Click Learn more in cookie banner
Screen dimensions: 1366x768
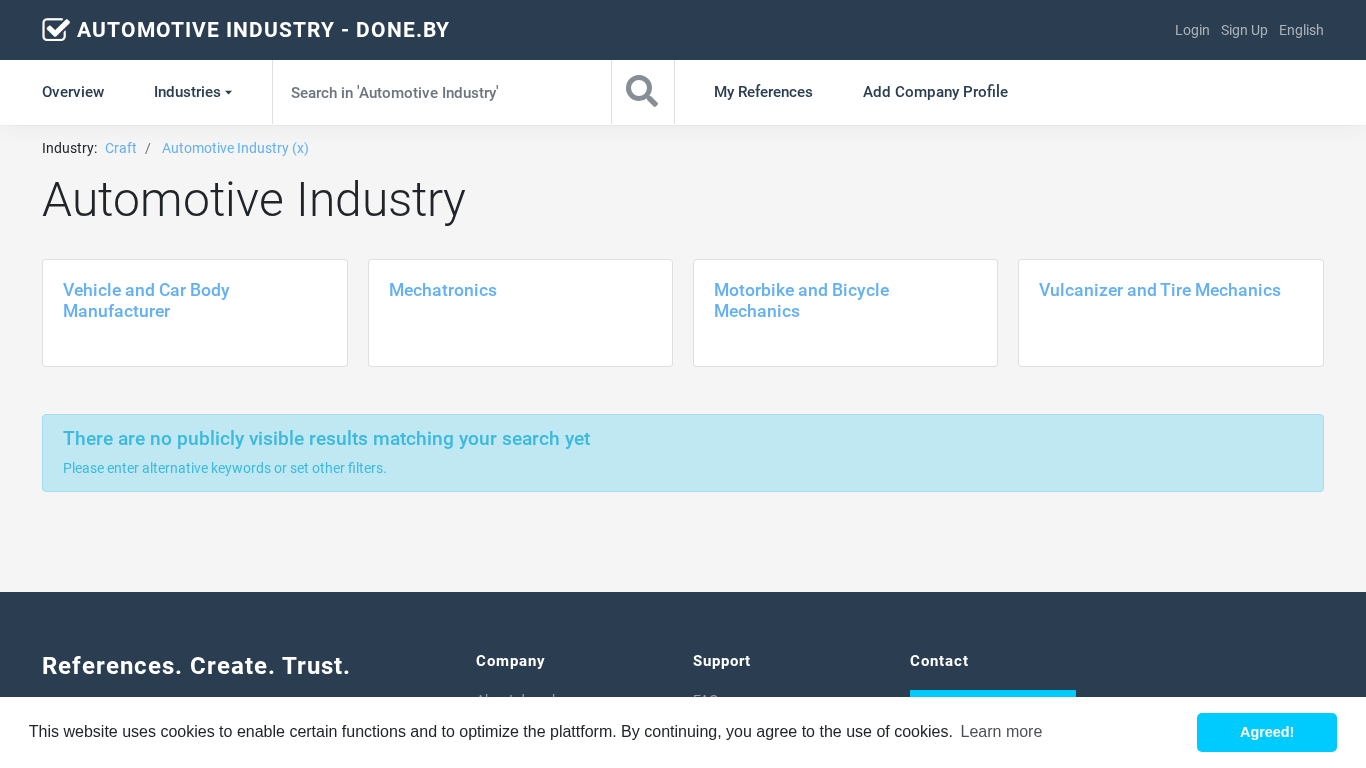(1001, 732)
